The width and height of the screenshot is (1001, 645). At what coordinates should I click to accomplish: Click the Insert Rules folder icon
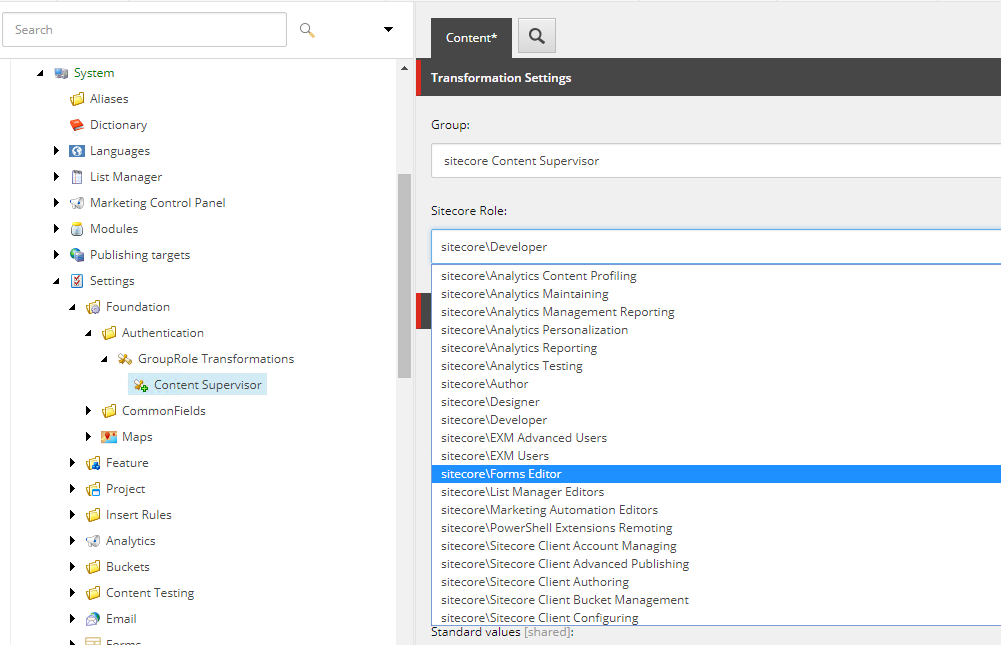click(93, 515)
